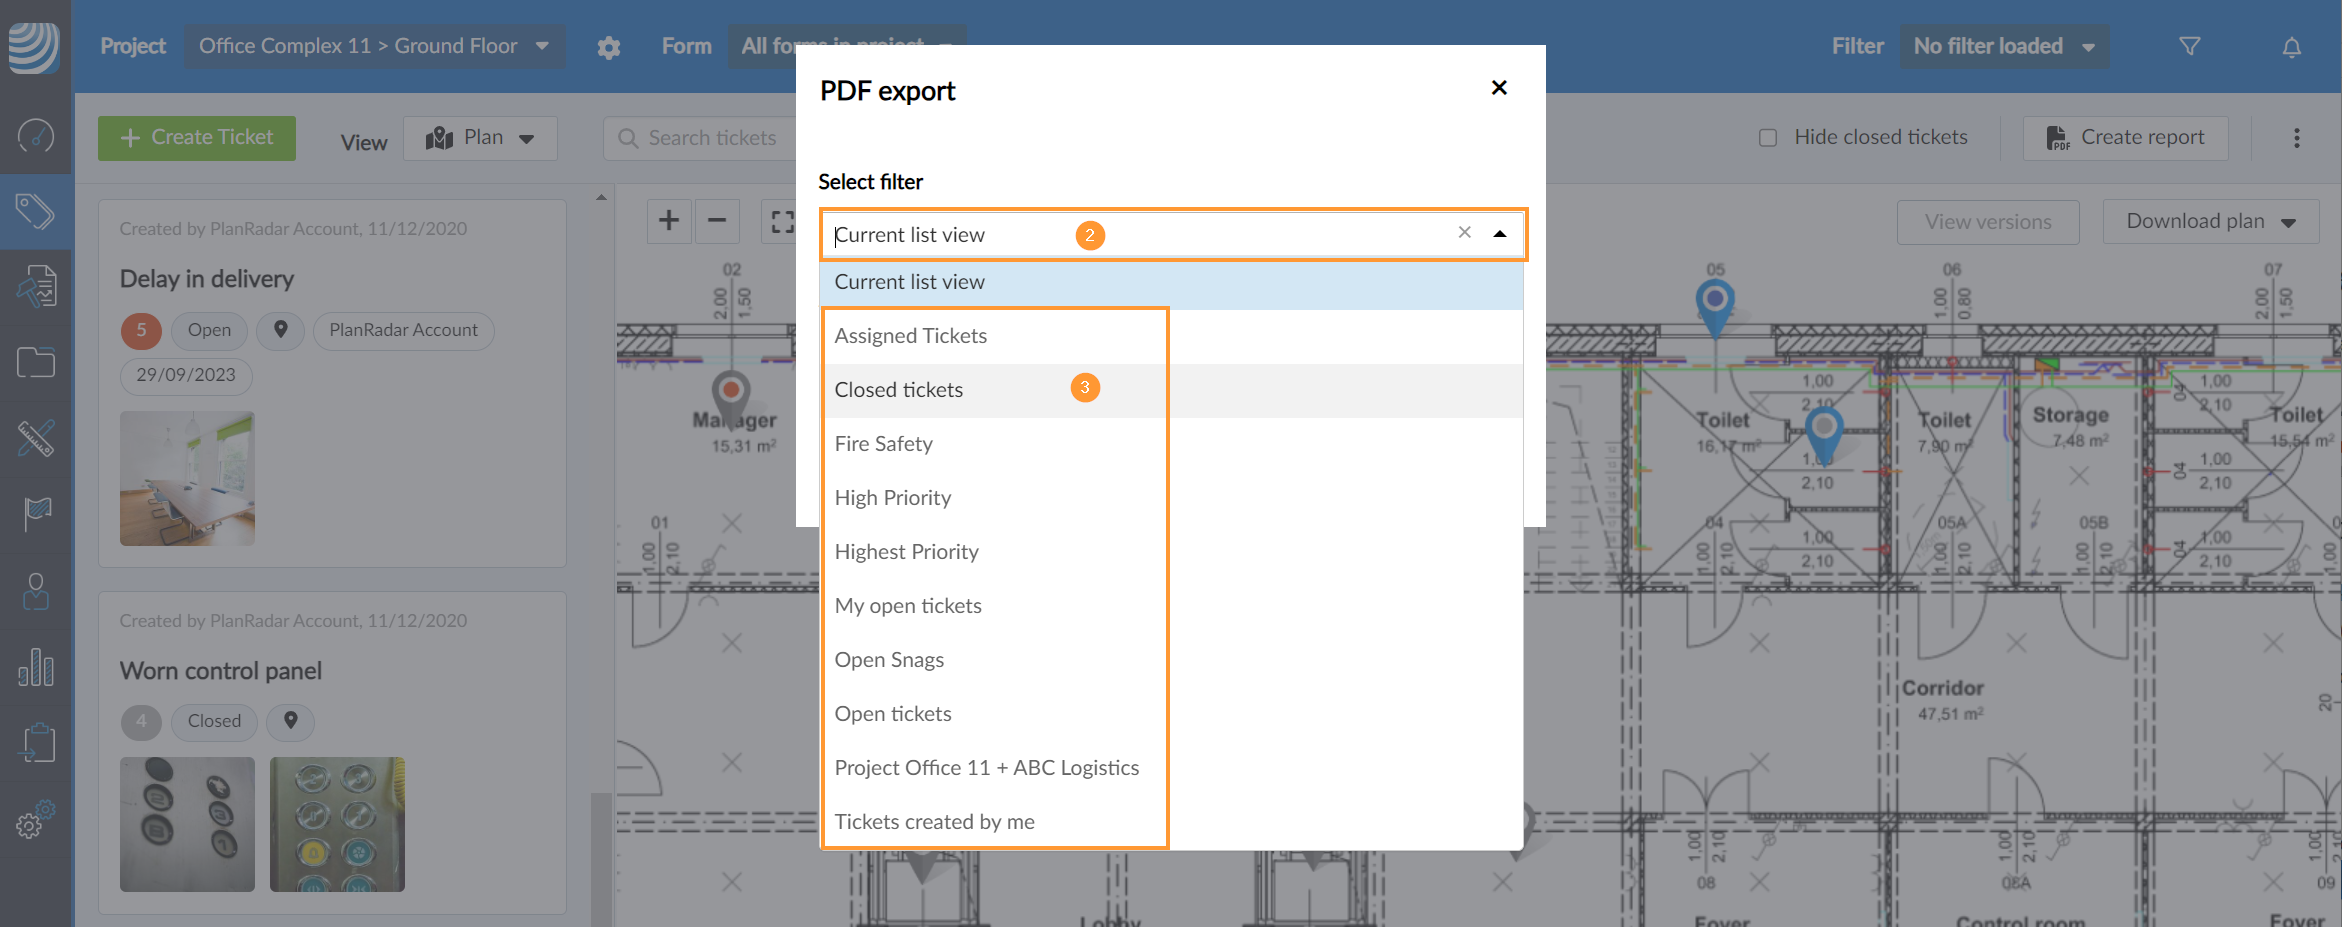Click the filter funnel icon
This screenshot has width=2342, height=927.
2189,47
